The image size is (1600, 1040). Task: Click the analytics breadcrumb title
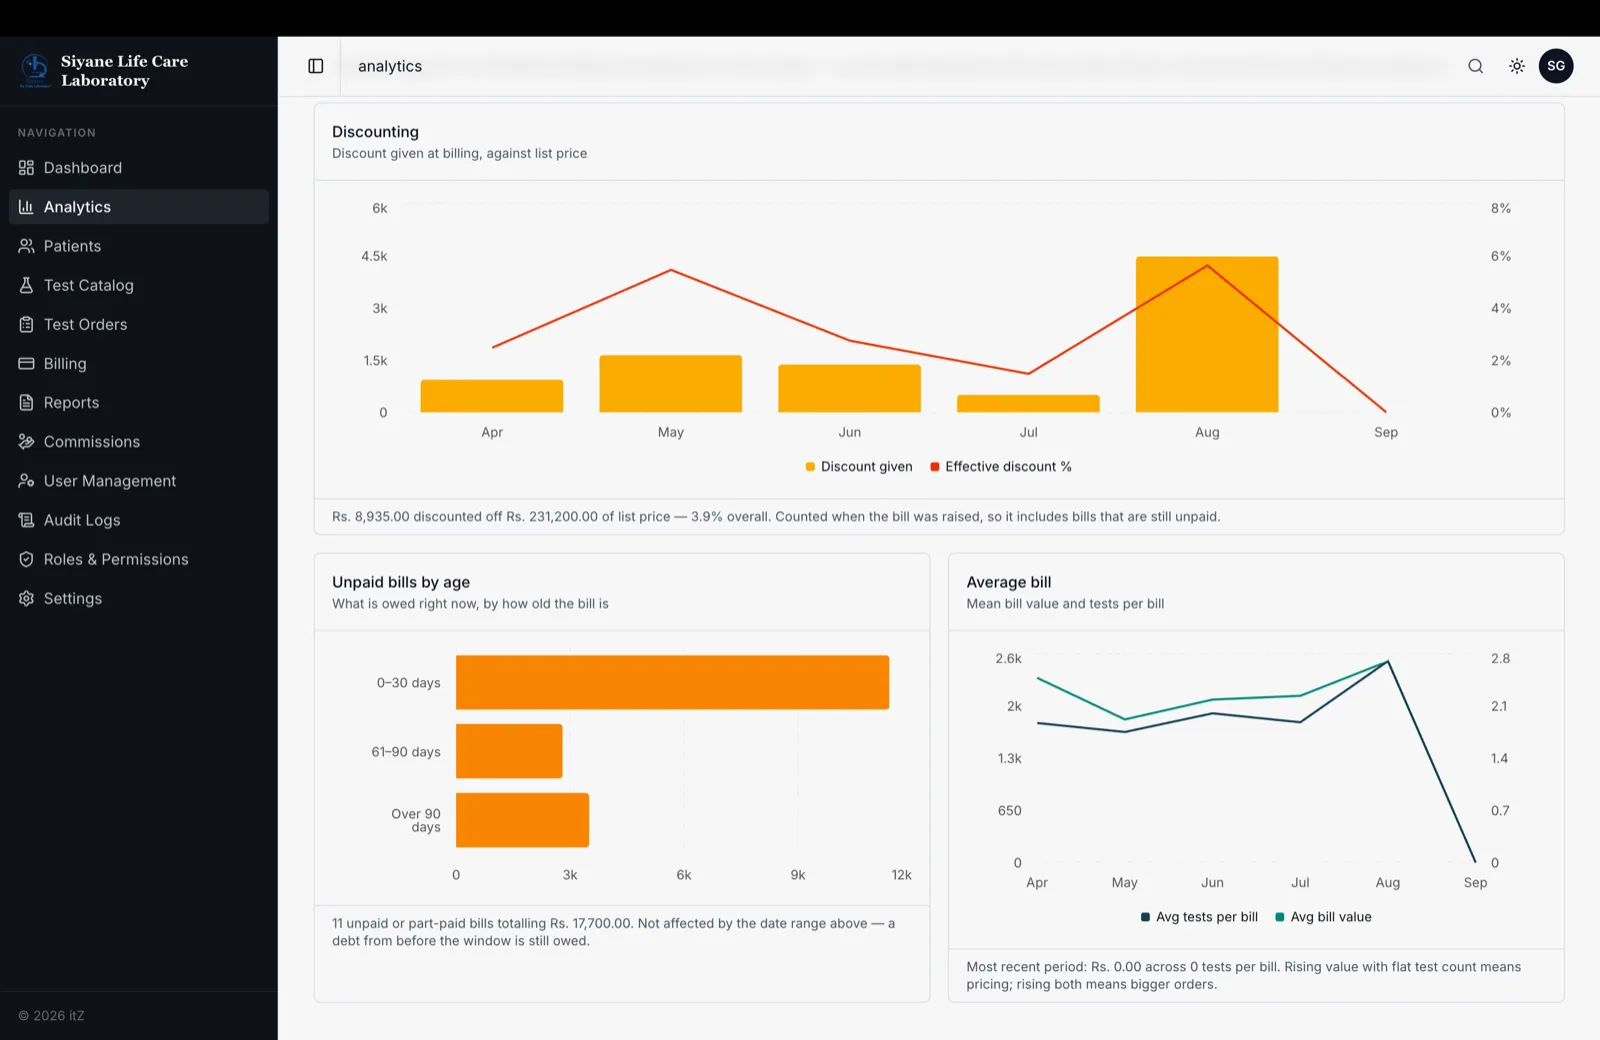pos(390,66)
